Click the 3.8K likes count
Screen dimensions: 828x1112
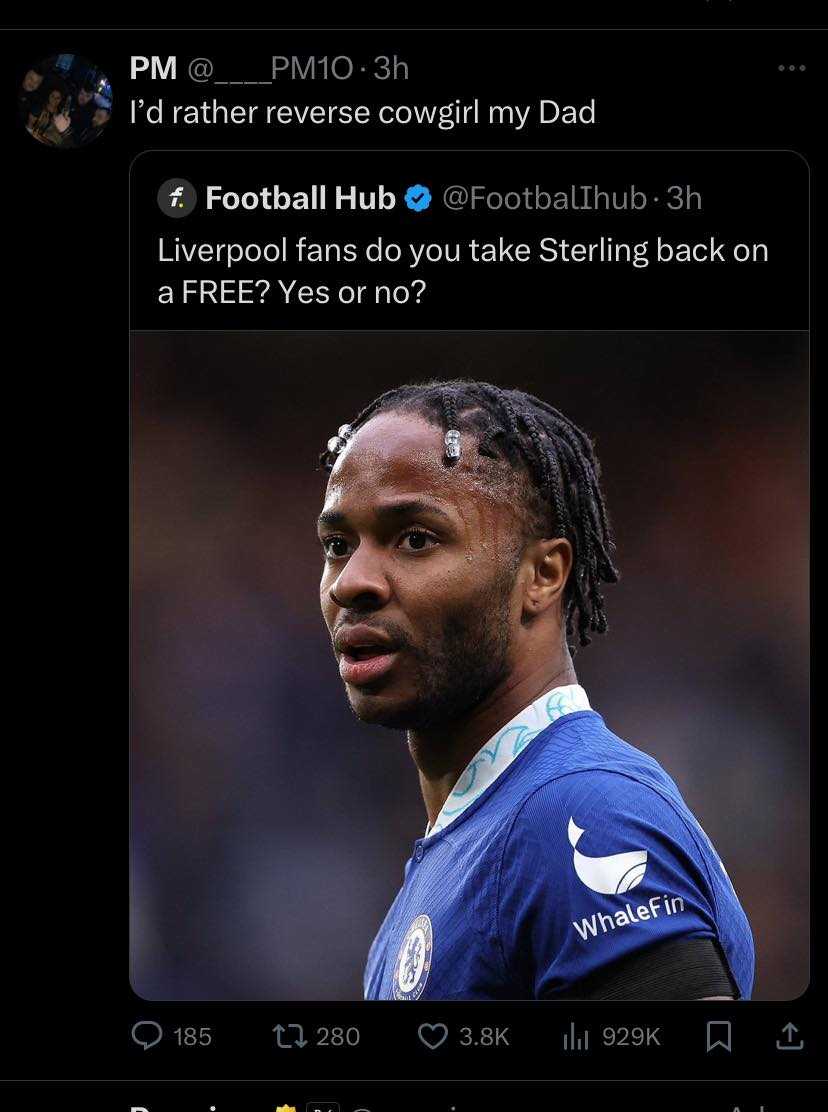pyautogui.click(x=484, y=1037)
